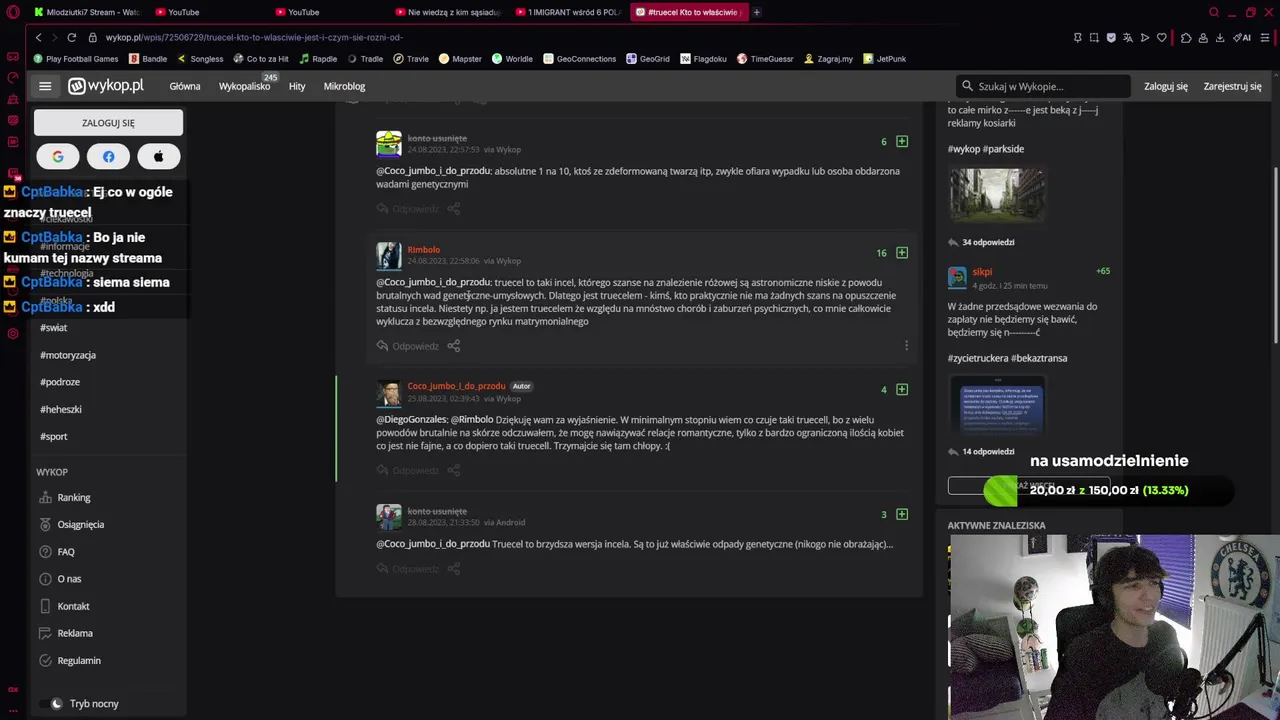1280x720 pixels.
Task: Sign in with the Apple button
Action: [x=159, y=157]
